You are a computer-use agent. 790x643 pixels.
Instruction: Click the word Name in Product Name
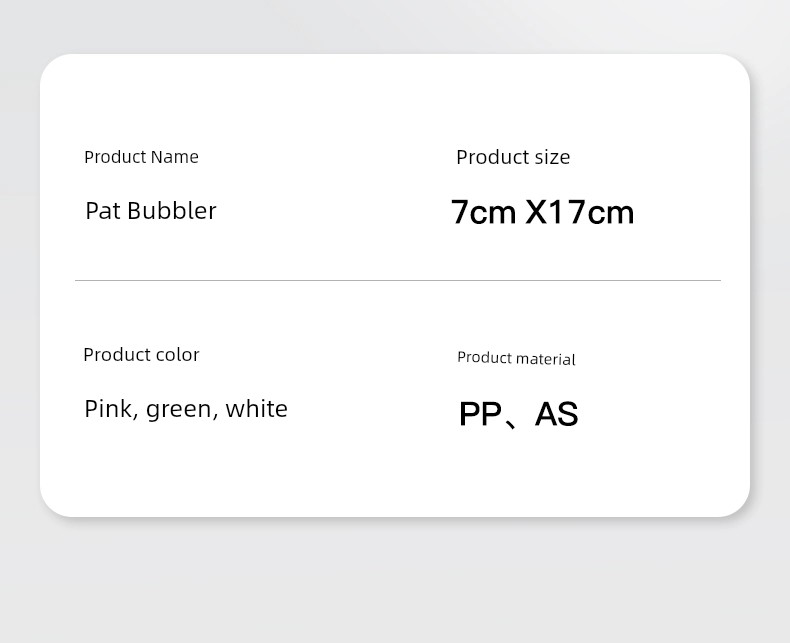click(x=174, y=157)
